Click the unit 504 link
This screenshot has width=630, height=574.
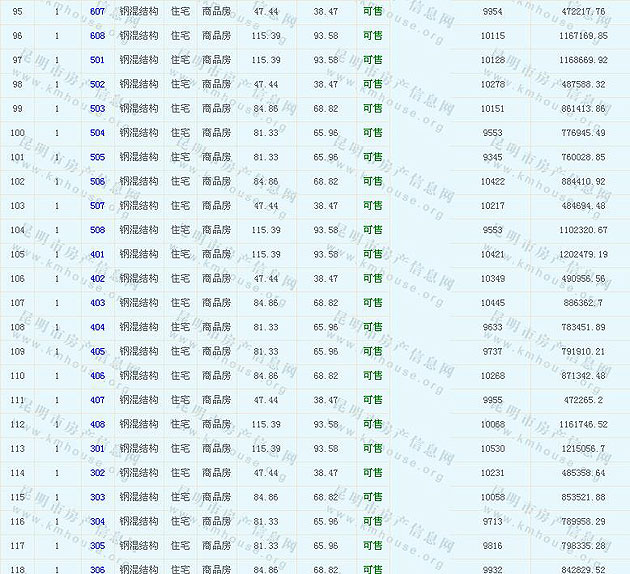coord(97,133)
